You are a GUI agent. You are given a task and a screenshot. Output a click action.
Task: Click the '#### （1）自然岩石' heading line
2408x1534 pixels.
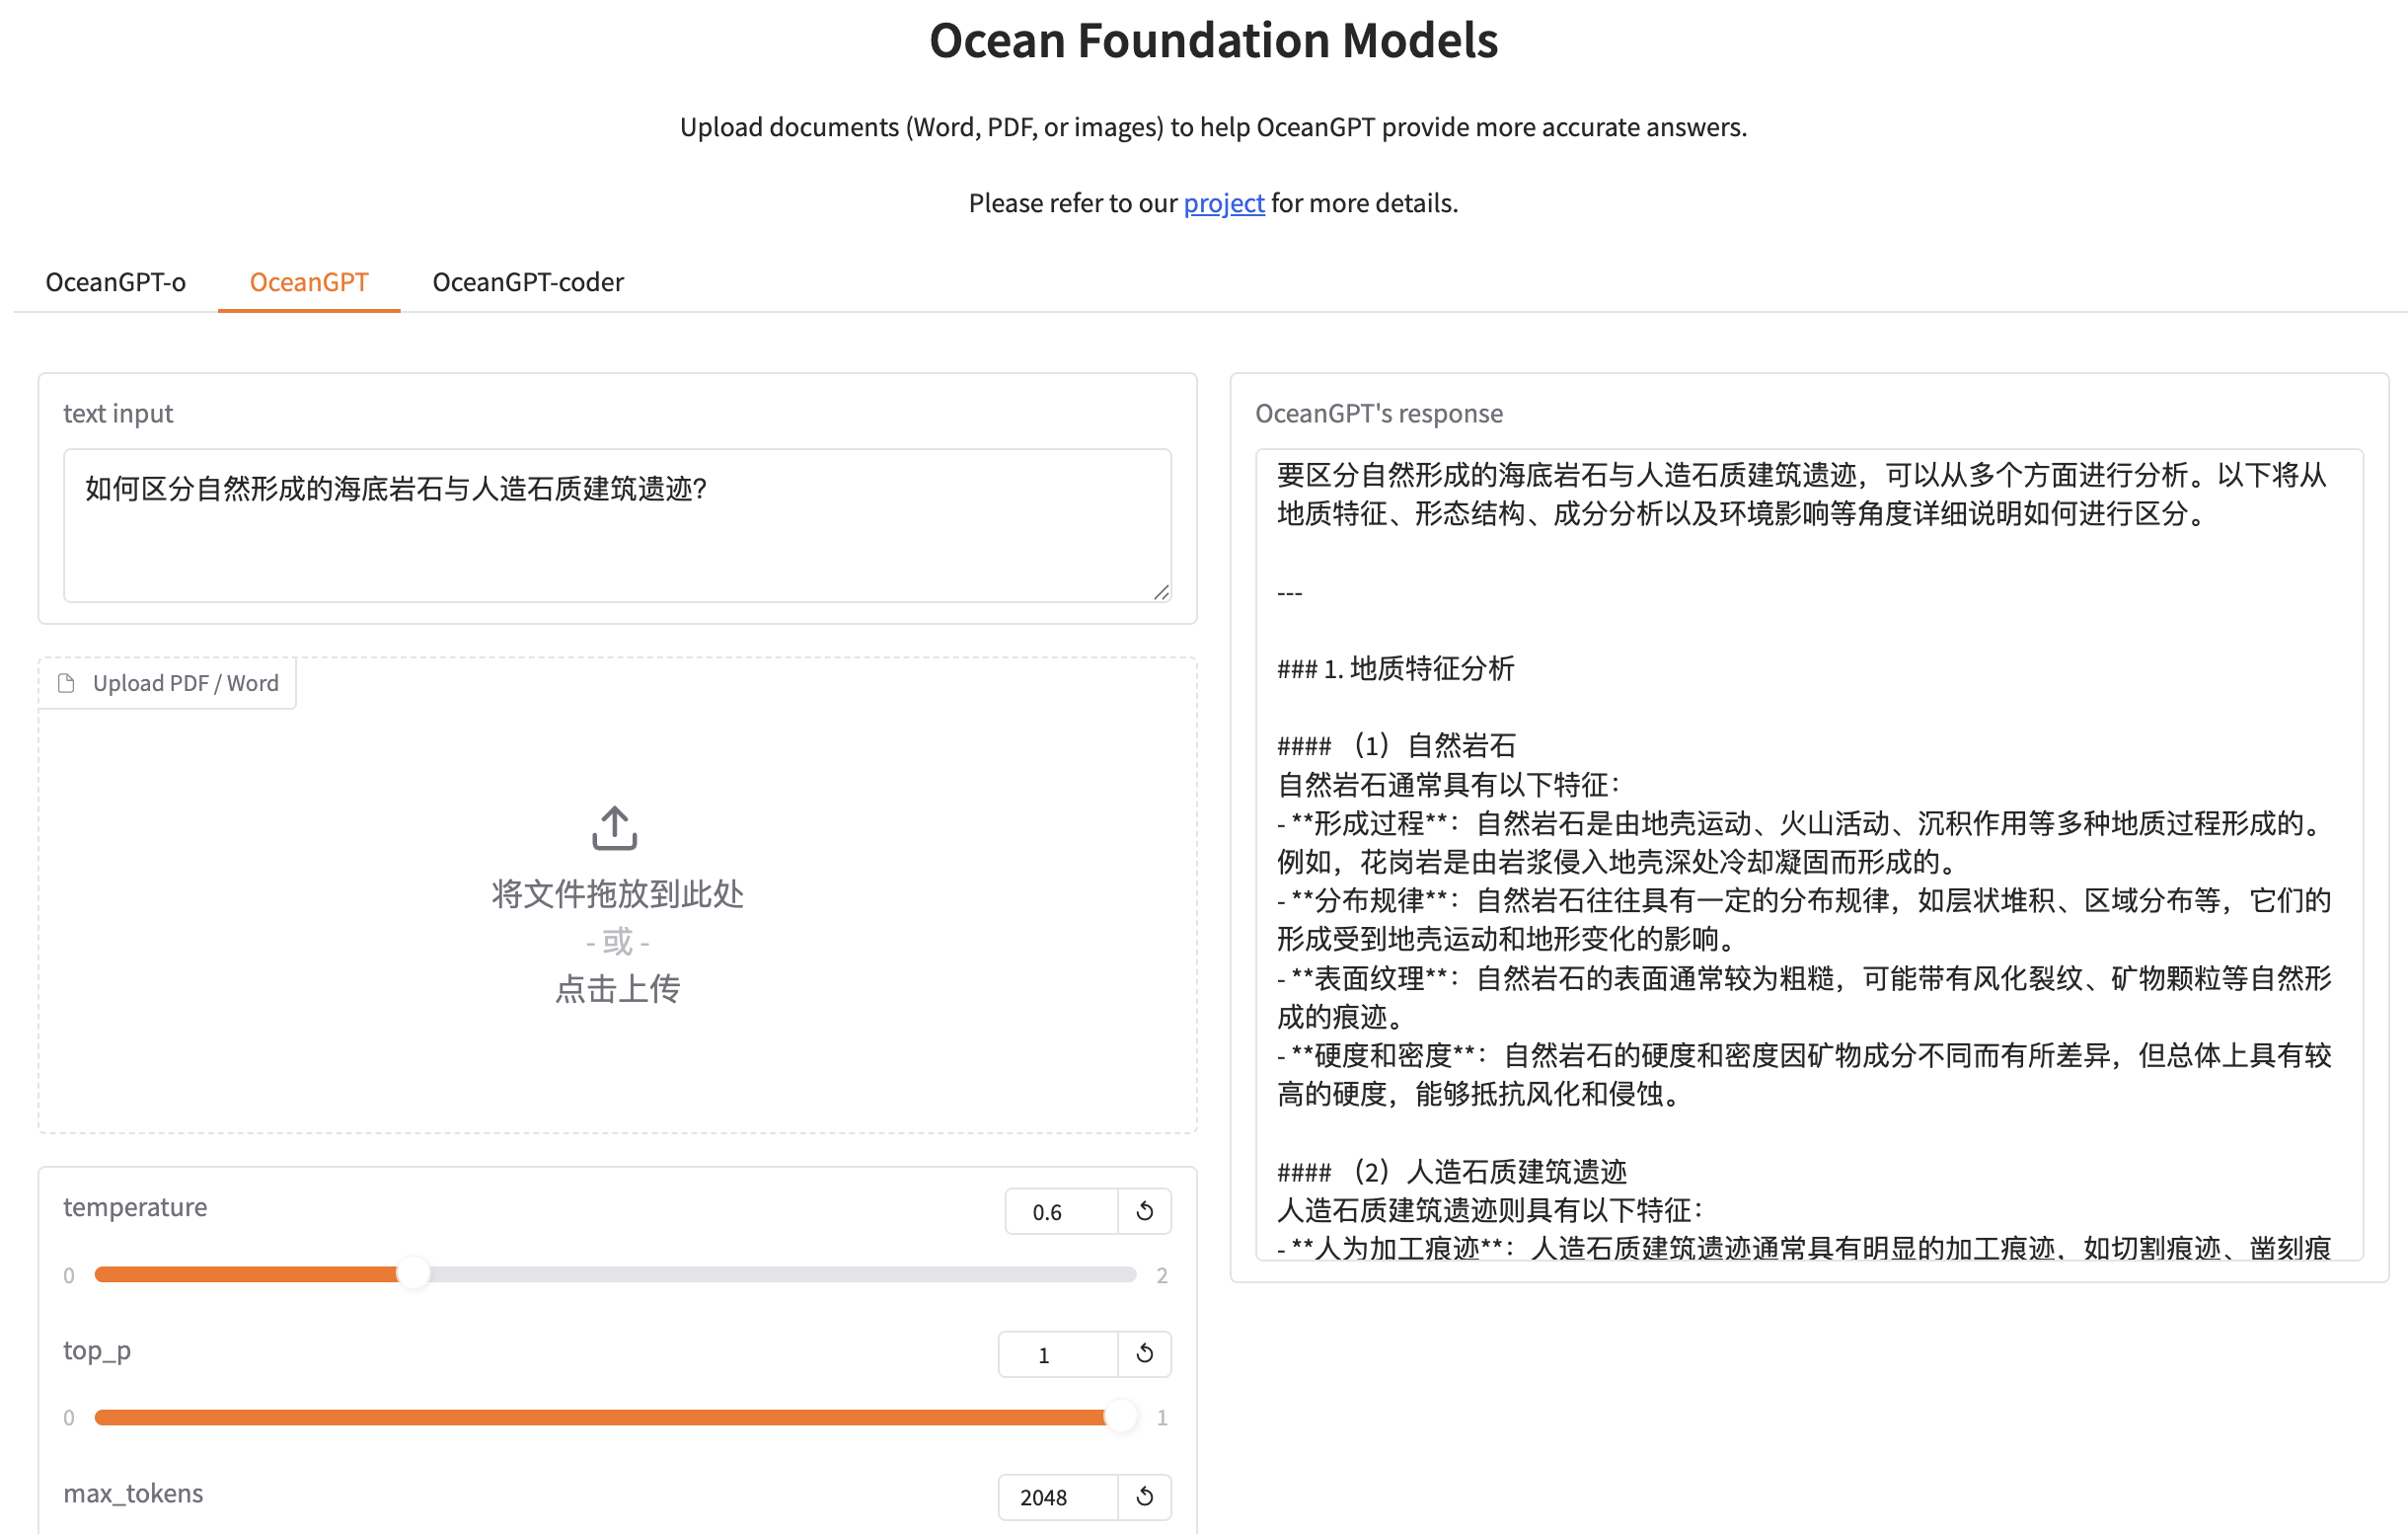(1396, 745)
